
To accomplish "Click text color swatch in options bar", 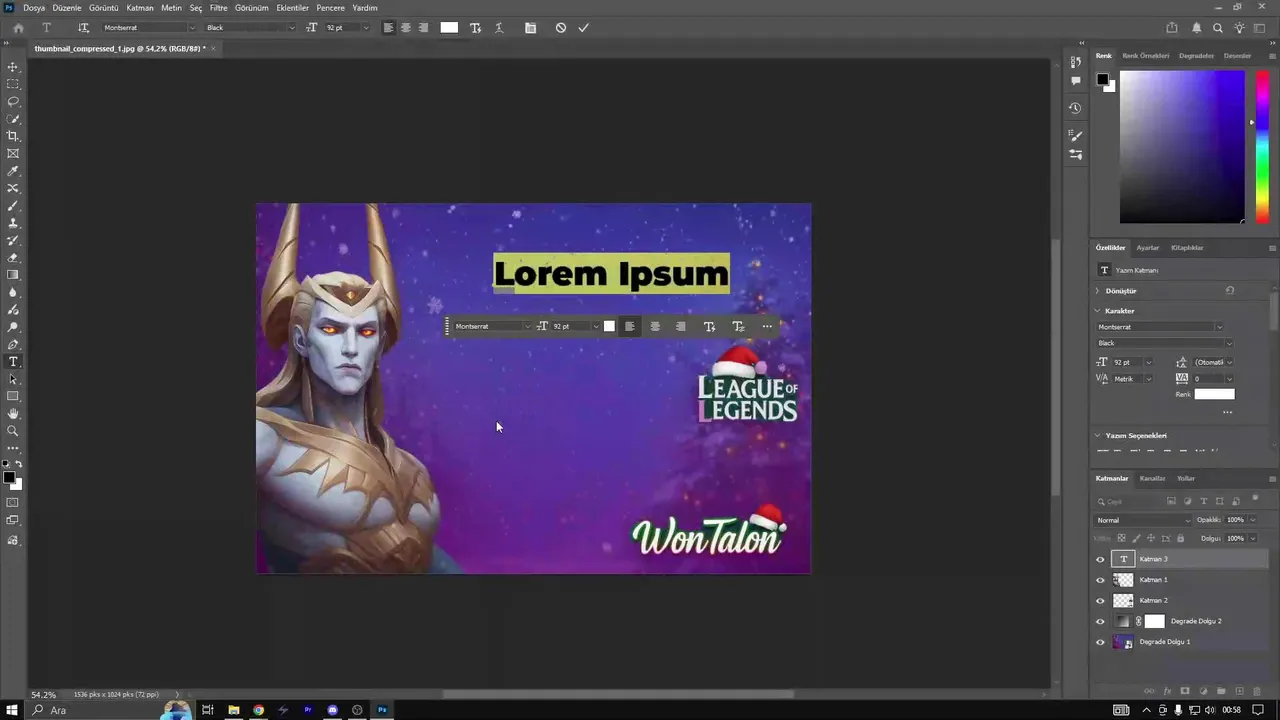I will point(449,28).
